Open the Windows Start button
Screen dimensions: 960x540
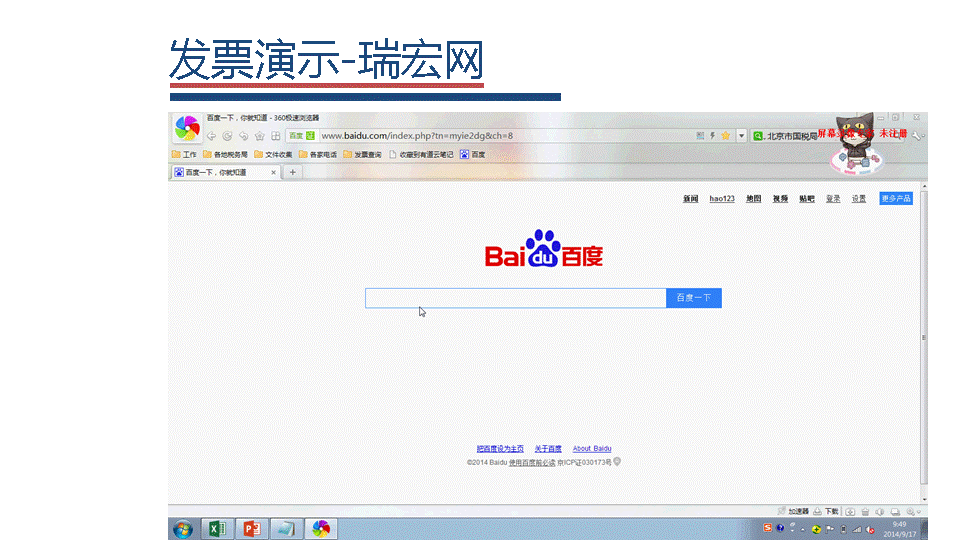coord(182,529)
